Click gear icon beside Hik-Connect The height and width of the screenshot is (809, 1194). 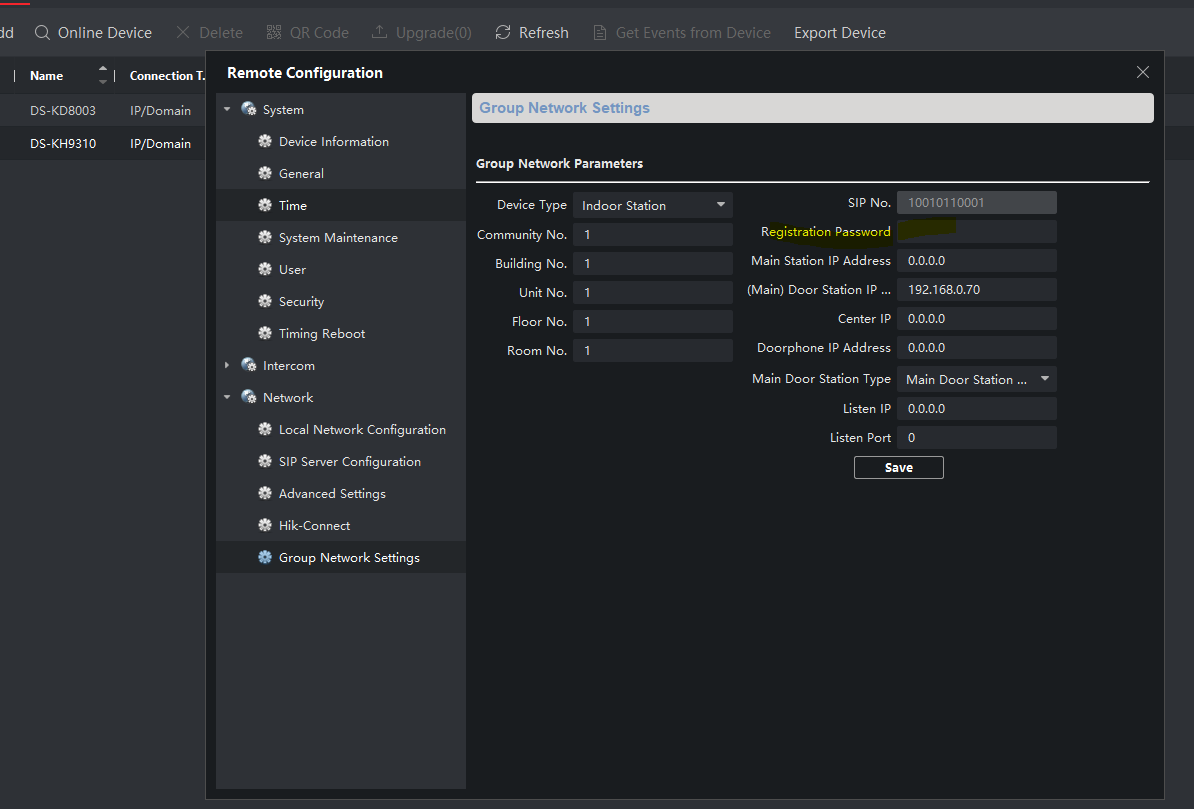point(265,526)
